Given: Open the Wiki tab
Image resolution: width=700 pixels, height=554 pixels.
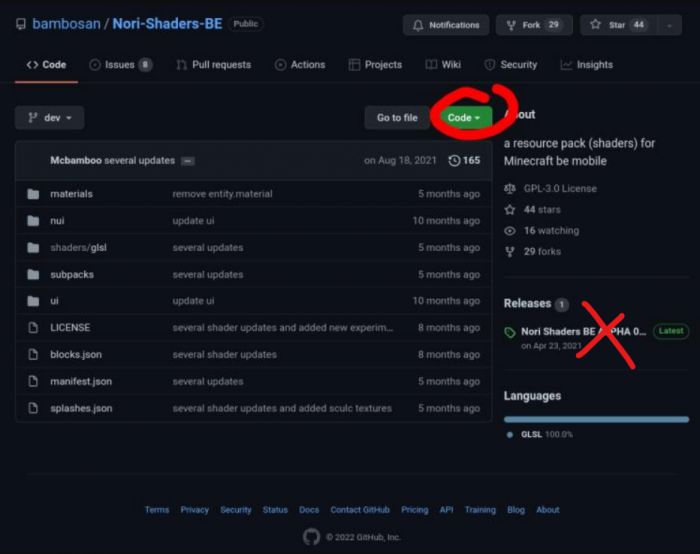Looking at the screenshot, I should (x=443, y=65).
